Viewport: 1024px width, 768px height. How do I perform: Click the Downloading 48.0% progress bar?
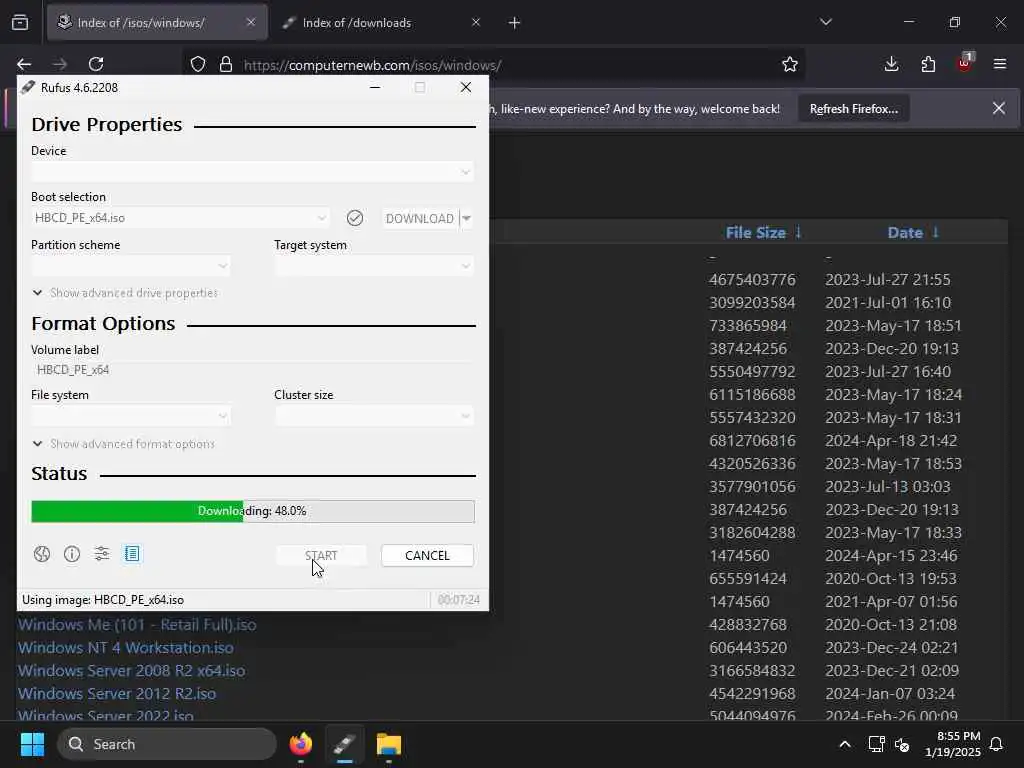click(x=253, y=511)
